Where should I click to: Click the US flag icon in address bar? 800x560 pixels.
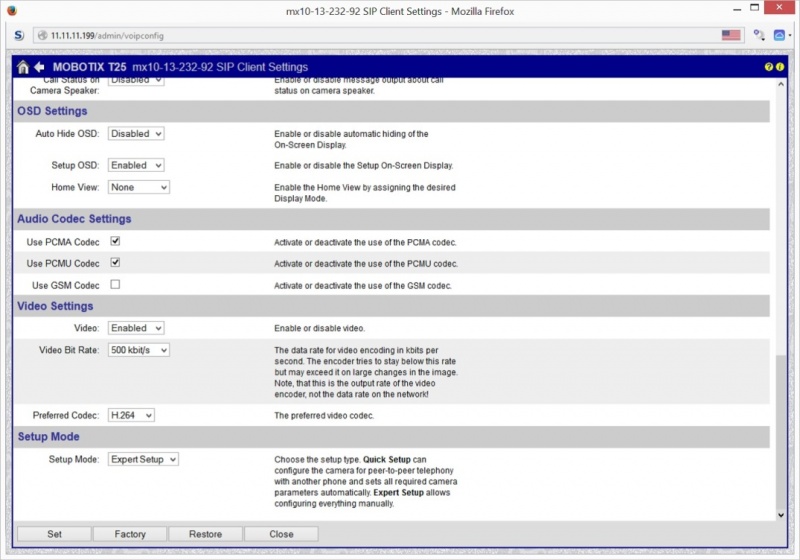[x=731, y=35]
